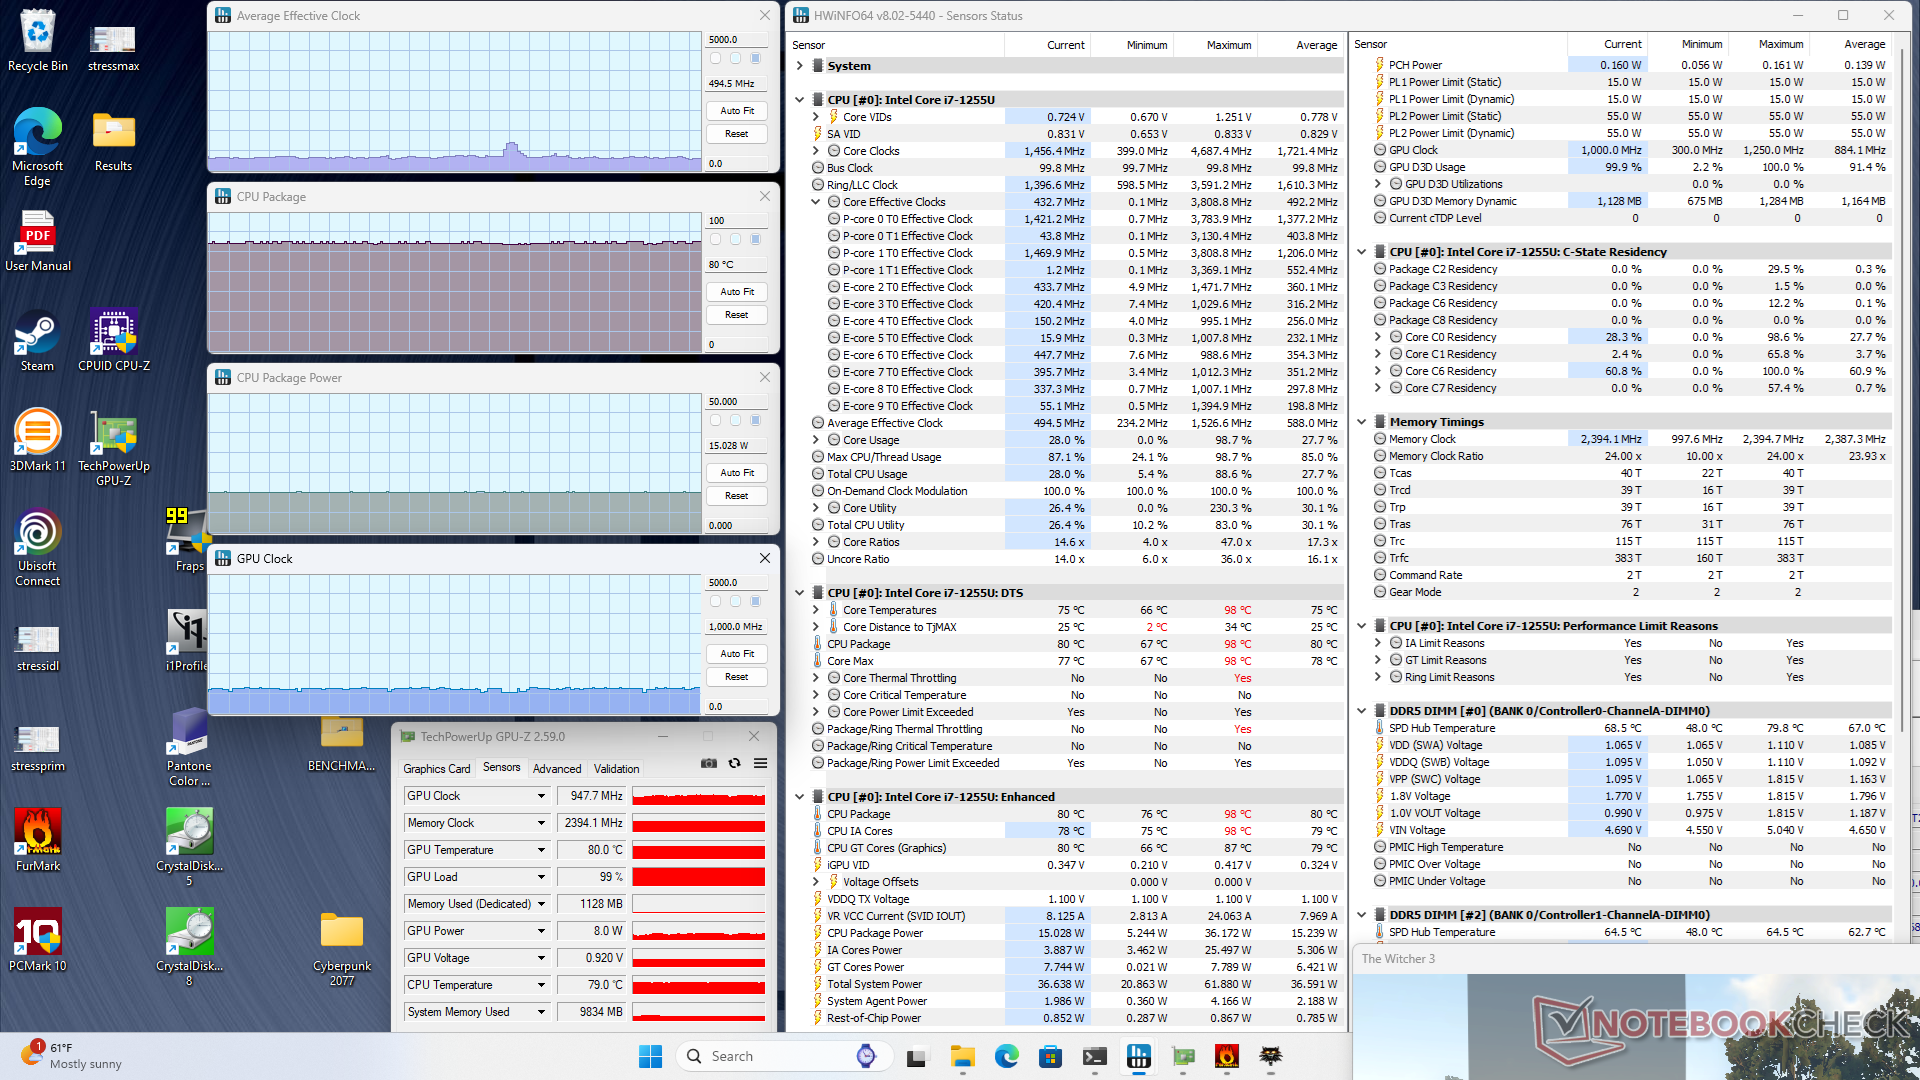This screenshot has height=1080, width=1920.
Task: Click Auto Fit in GPU Clock window
Action: (x=737, y=654)
